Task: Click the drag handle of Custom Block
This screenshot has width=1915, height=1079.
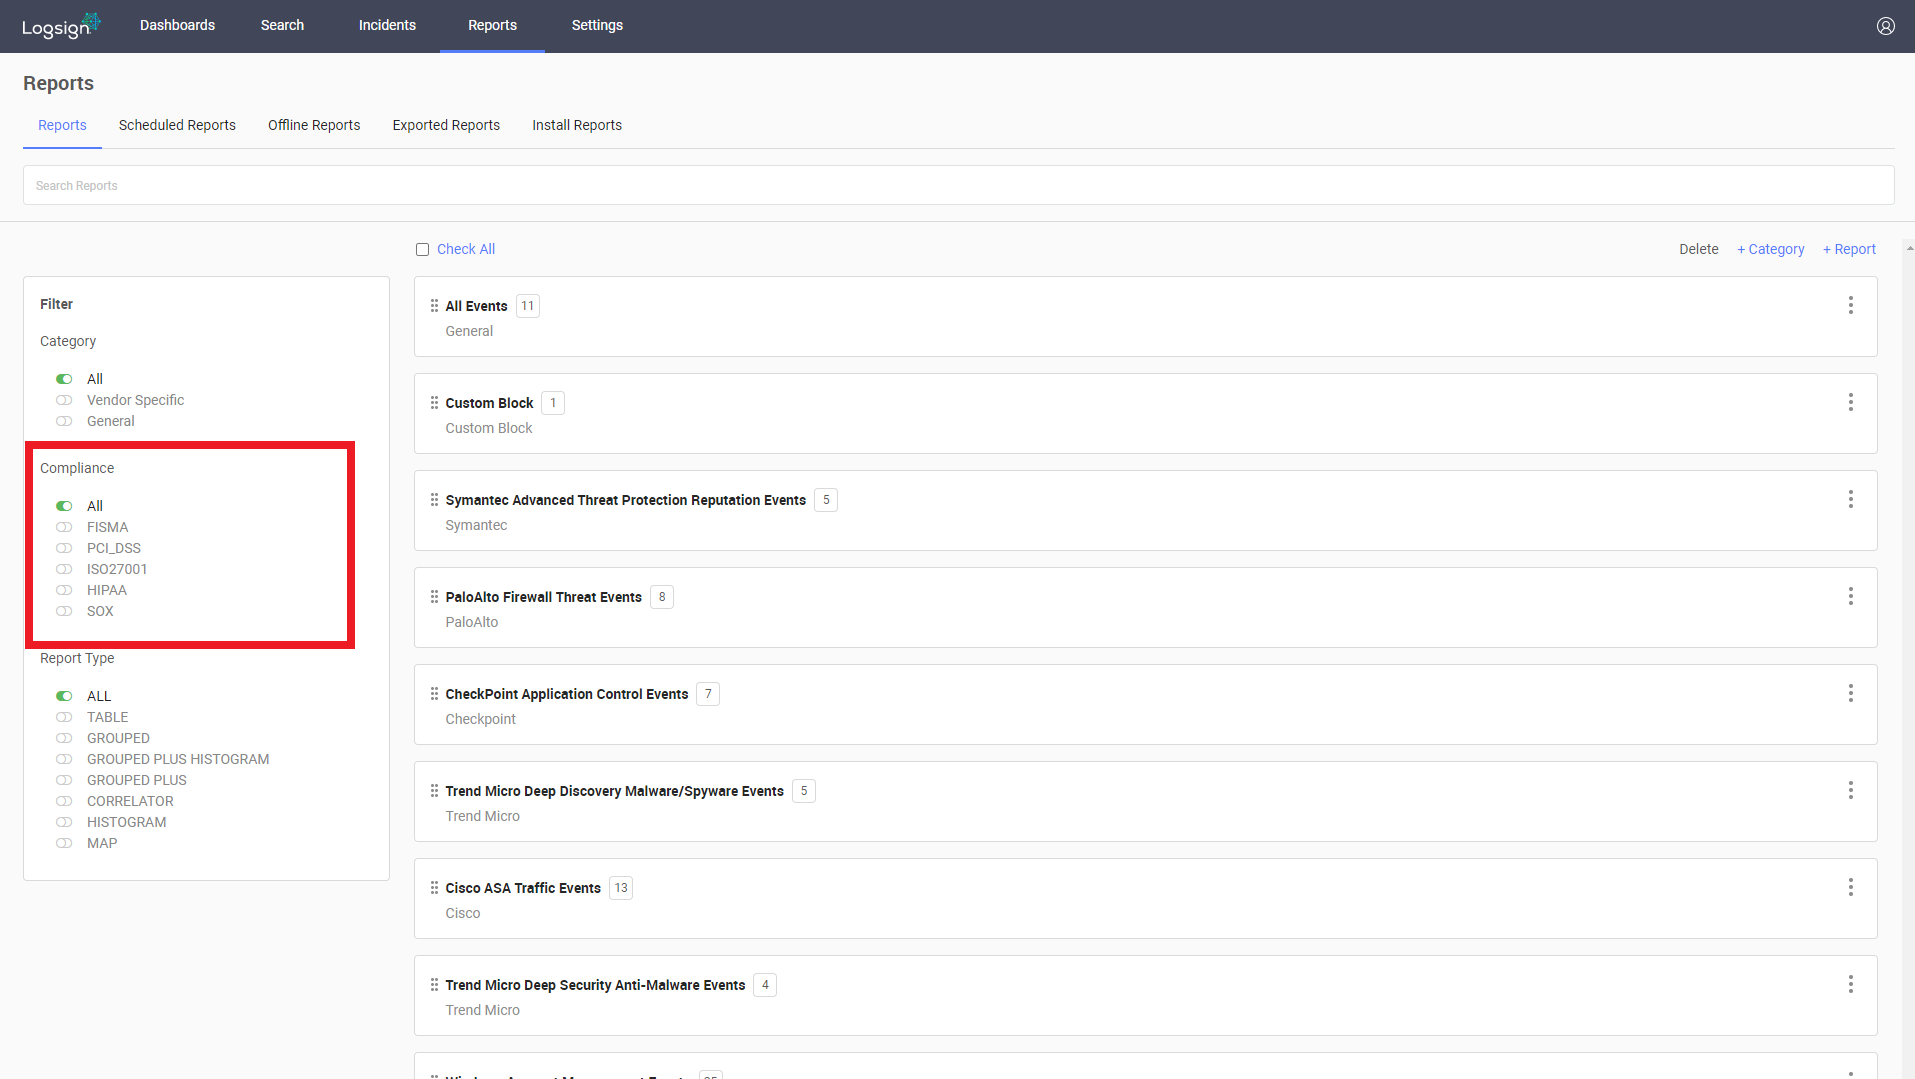Action: point(434,403)
